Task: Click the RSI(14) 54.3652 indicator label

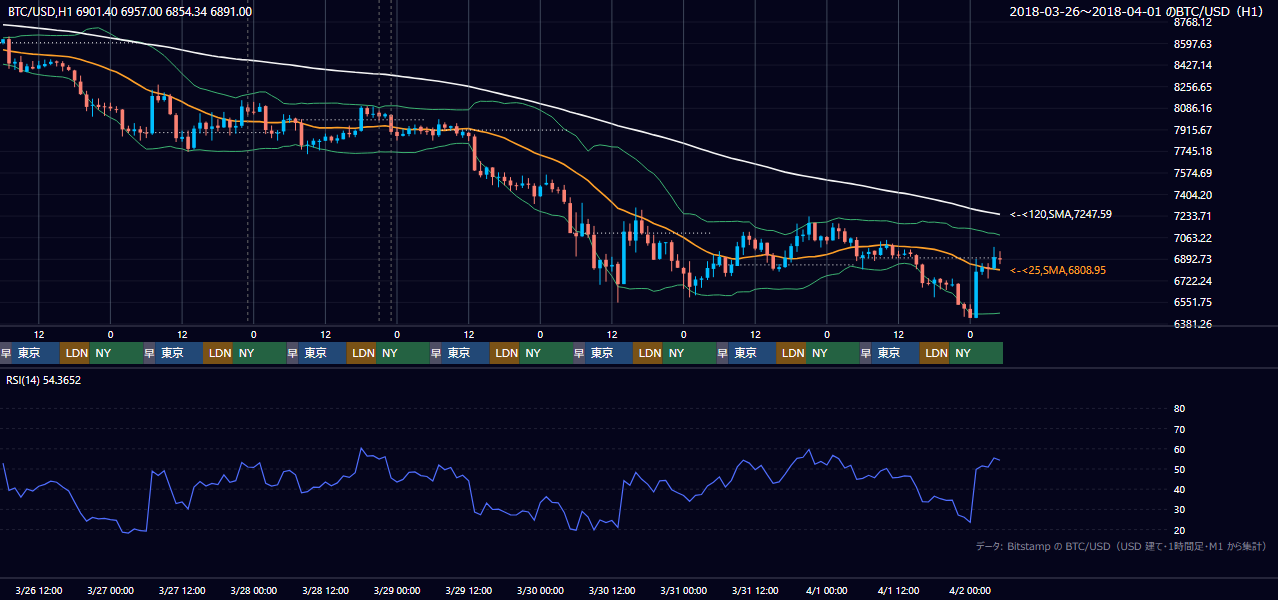Action: click(43, 380)
